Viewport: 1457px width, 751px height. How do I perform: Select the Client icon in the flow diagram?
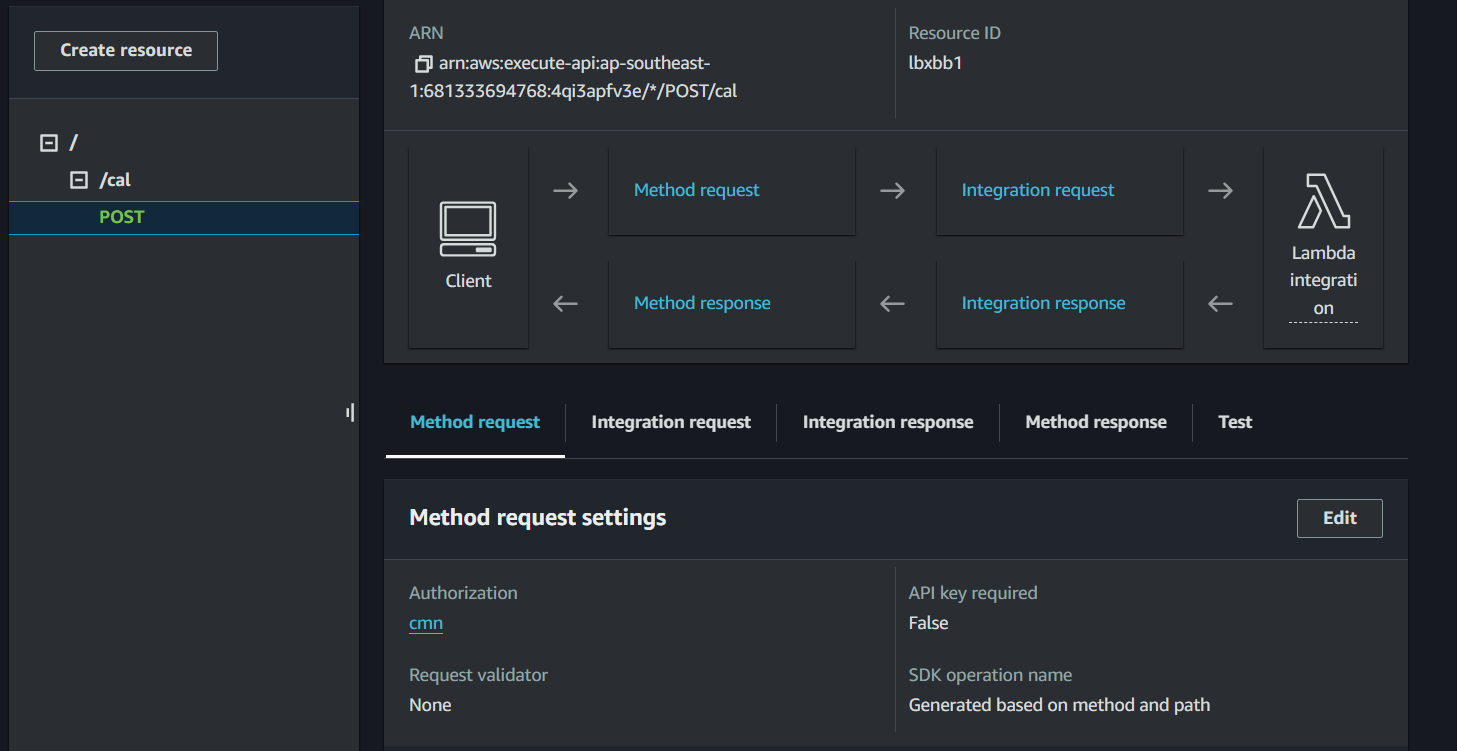[468, 230]
